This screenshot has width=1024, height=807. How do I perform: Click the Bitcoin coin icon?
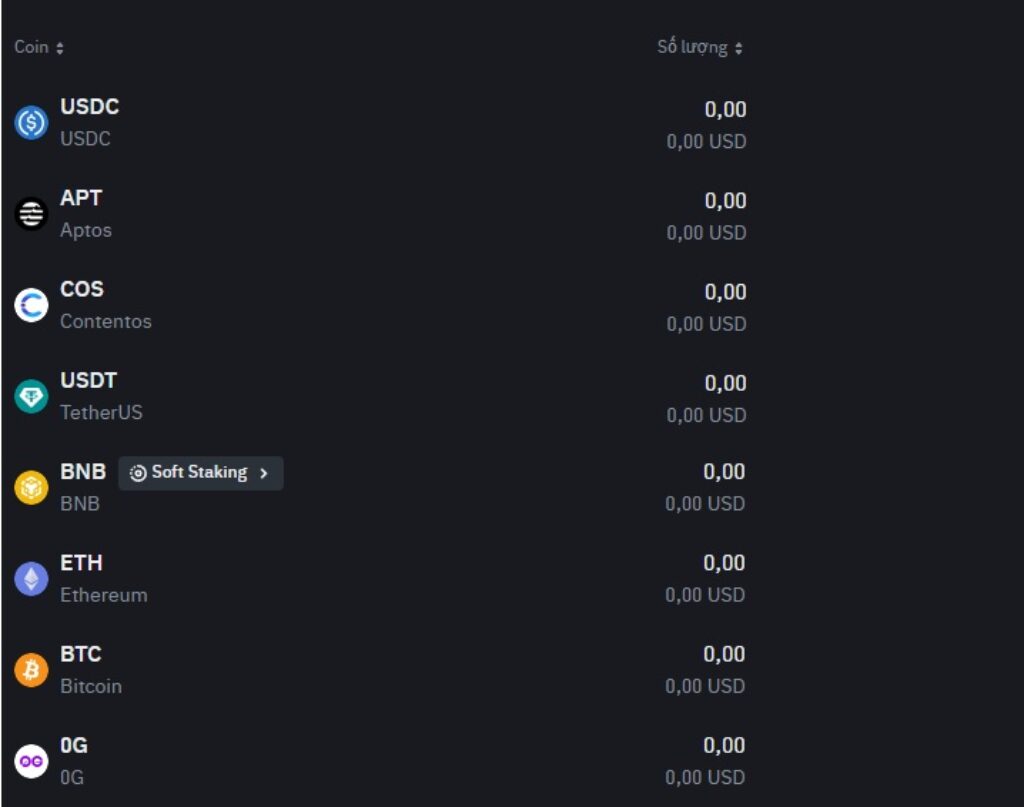pyautogui.click(x=31, y=670)
